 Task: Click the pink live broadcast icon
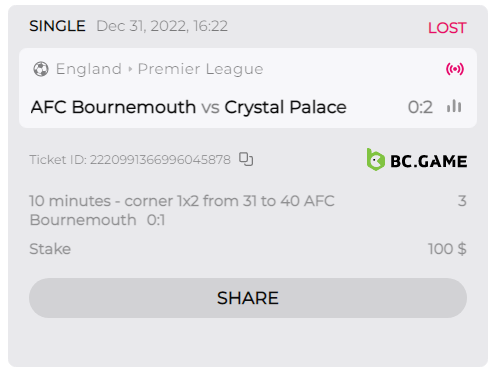point(455,69)
